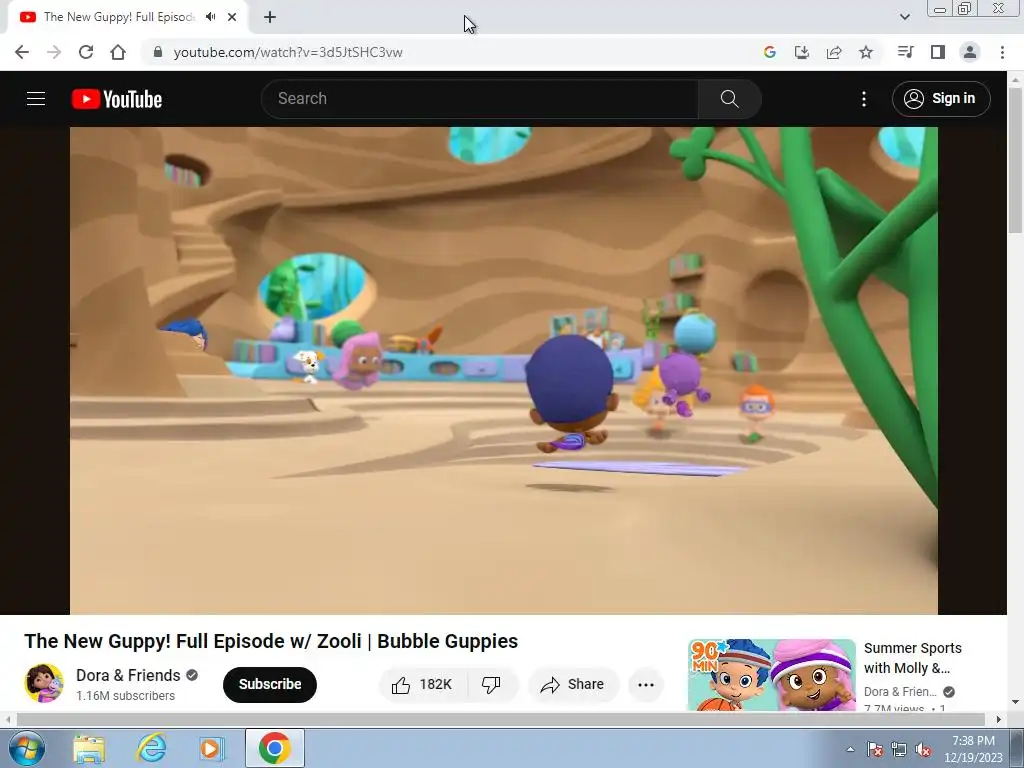Click the Google icon in address bar

pyautogui.click(x=770, y=52)
